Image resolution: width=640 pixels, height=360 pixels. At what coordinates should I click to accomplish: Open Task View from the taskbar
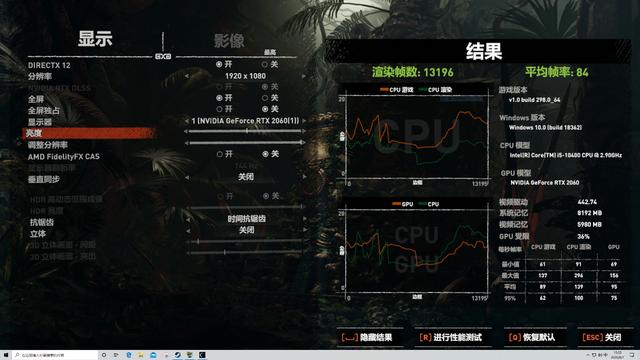116,355
